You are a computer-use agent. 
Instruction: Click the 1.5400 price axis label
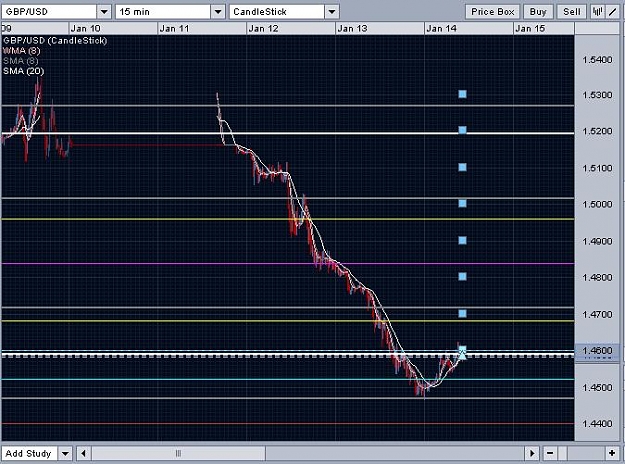pos(597,60)
